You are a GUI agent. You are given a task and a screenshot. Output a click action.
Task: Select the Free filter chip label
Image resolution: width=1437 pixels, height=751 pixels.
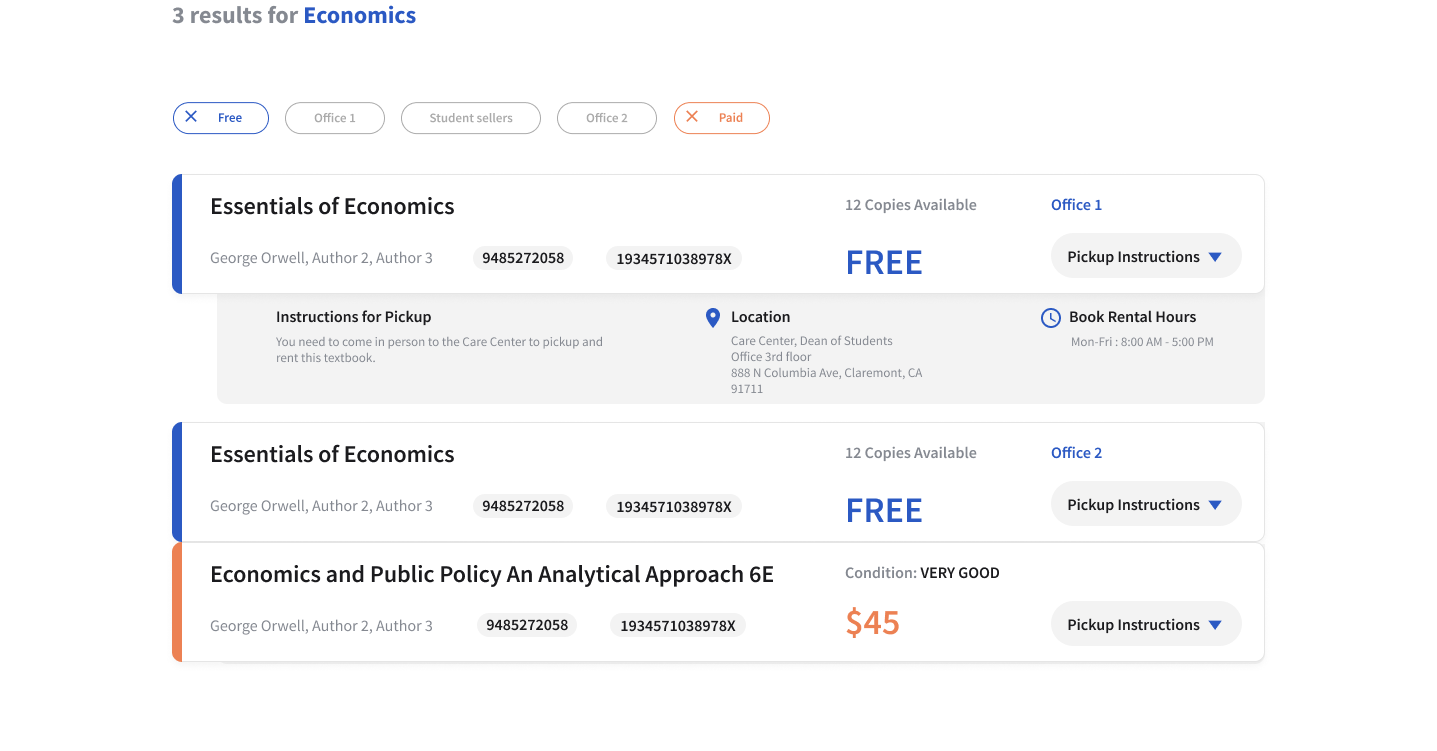pyautogui.click(x=230, y=118)
